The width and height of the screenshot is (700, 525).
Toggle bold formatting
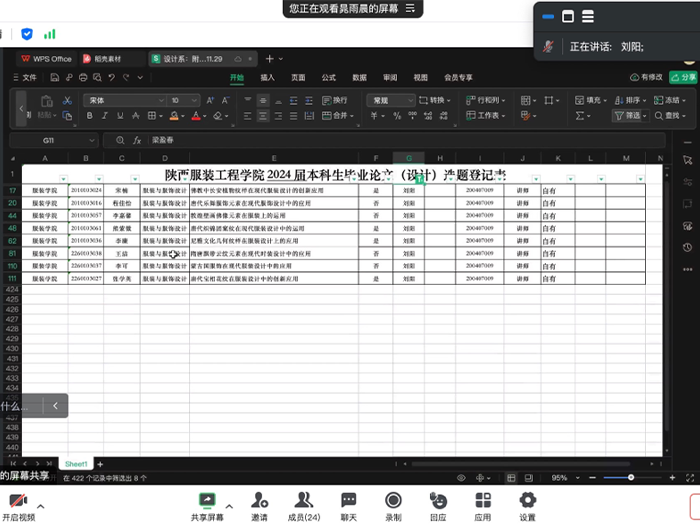[x=89, y=116]
